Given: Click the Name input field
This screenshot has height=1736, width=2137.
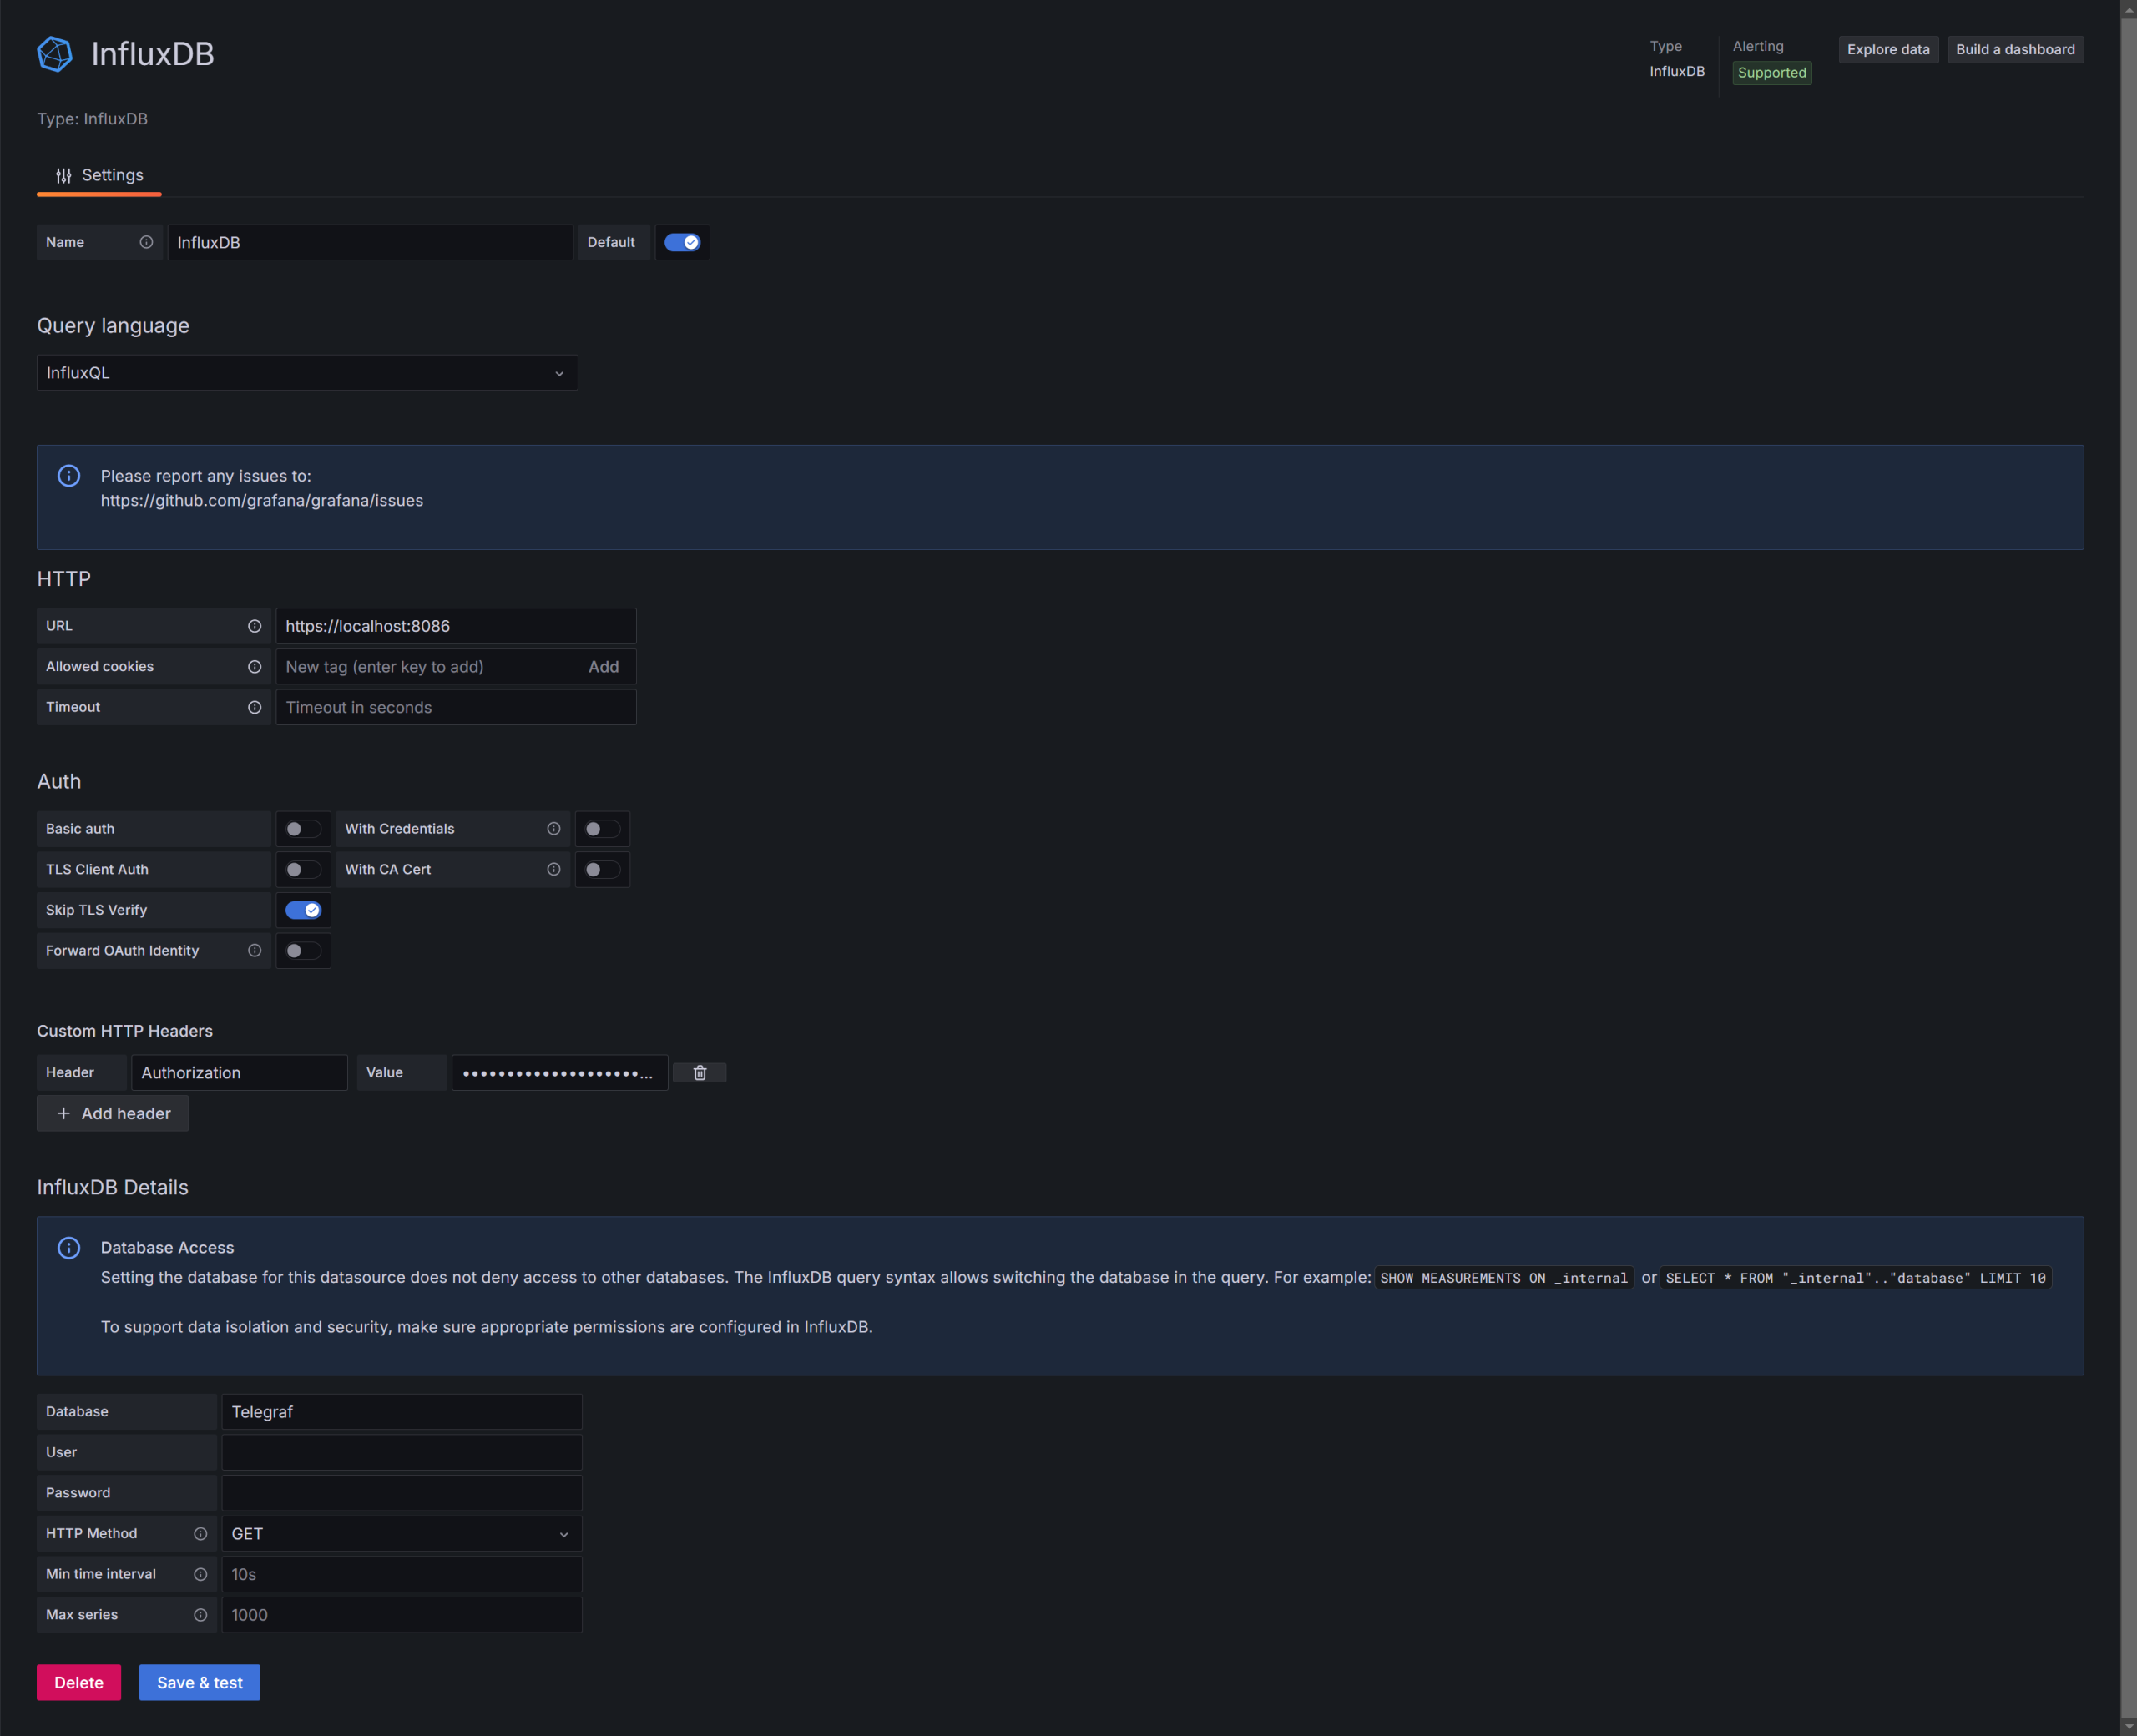Looking at the screenshot, I should (370, 242).
